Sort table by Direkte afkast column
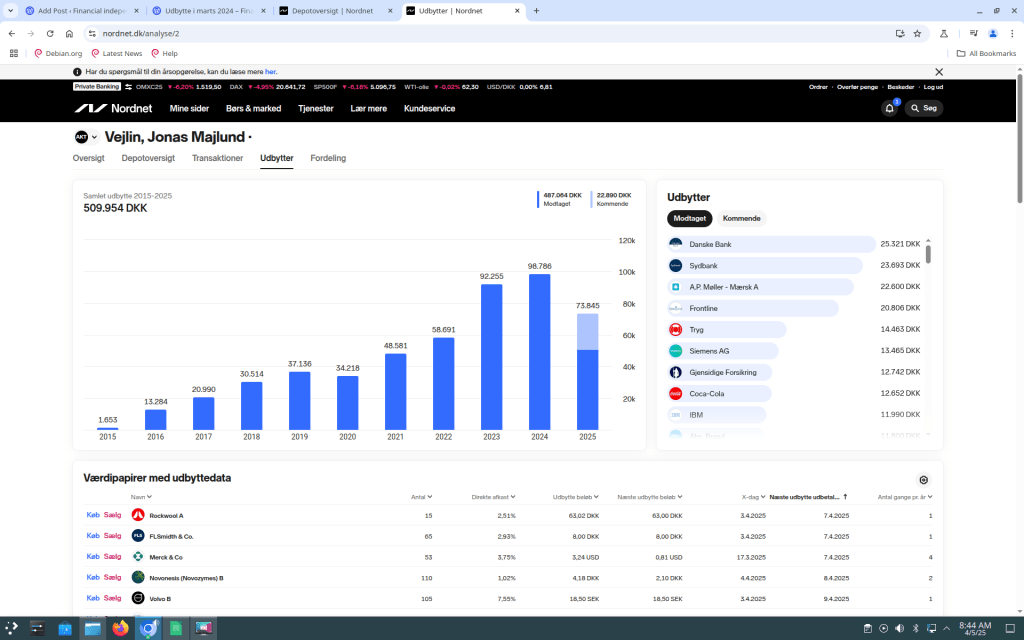1024x640 pixels. (x=494, y=496)
